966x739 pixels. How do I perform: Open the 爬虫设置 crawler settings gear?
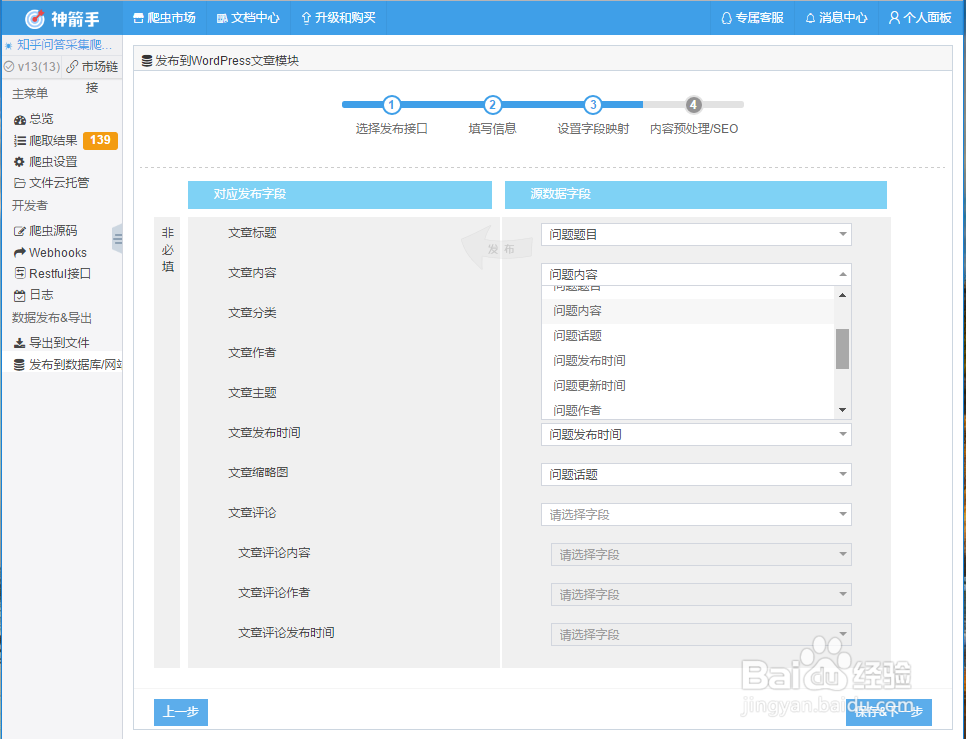(x=48, y=162)
